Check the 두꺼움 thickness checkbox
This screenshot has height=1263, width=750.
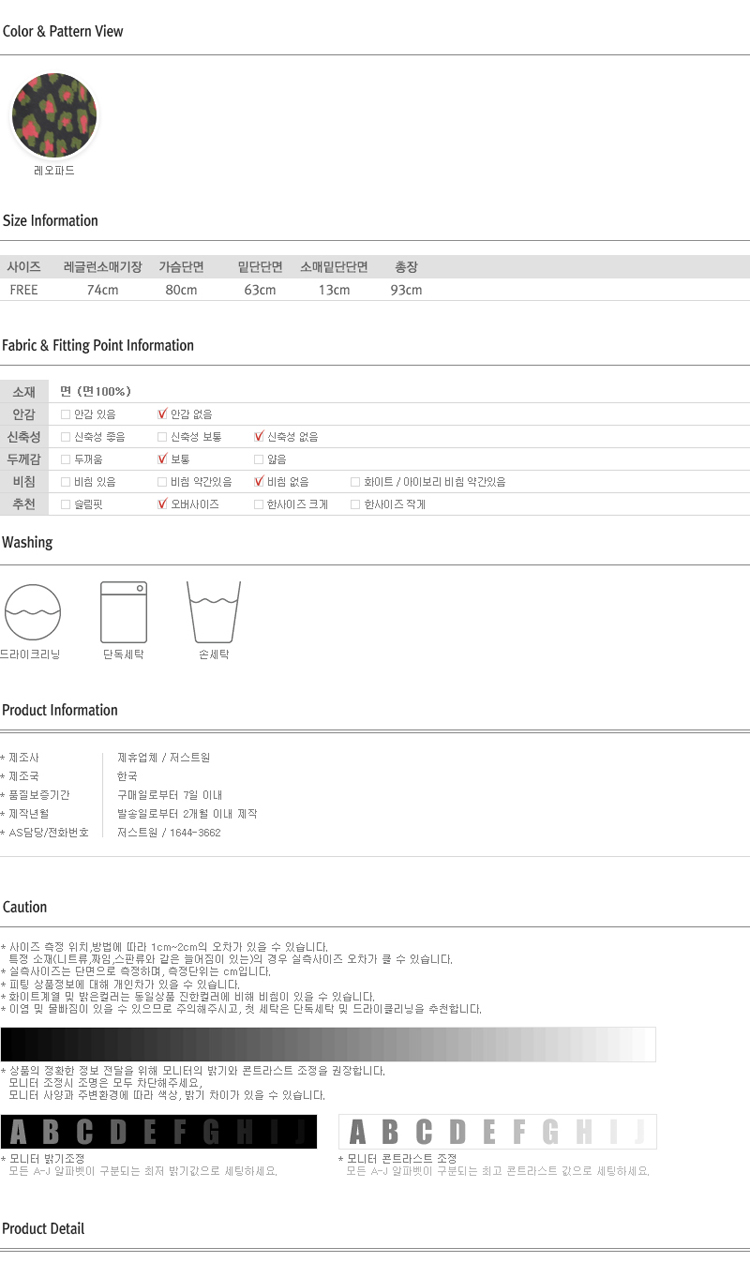pos(66,460)
